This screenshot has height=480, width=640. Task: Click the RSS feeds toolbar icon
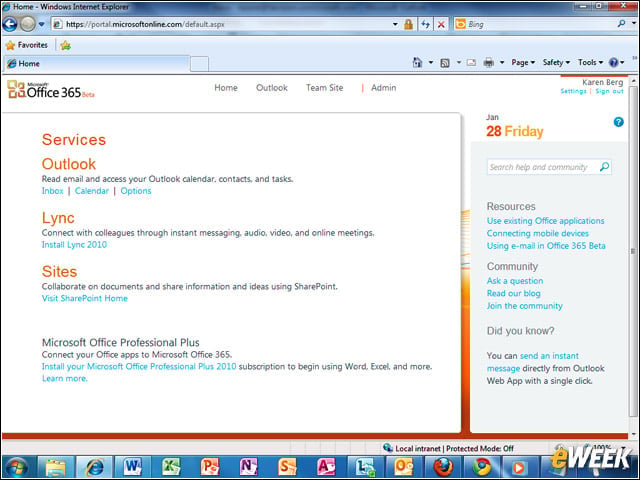(x=445, y=62)
